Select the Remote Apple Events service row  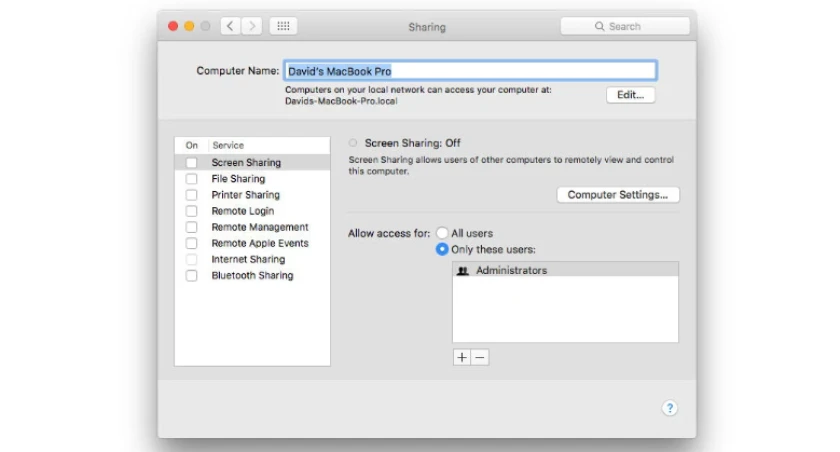[x=252, y=243]
